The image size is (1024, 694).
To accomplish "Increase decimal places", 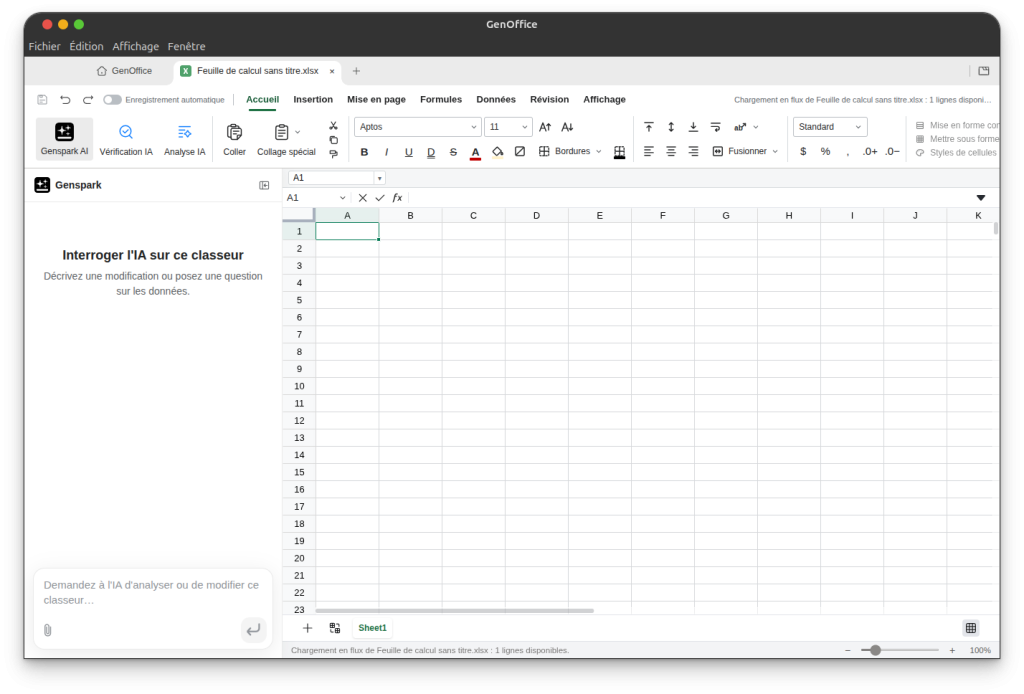I will 870,151.
